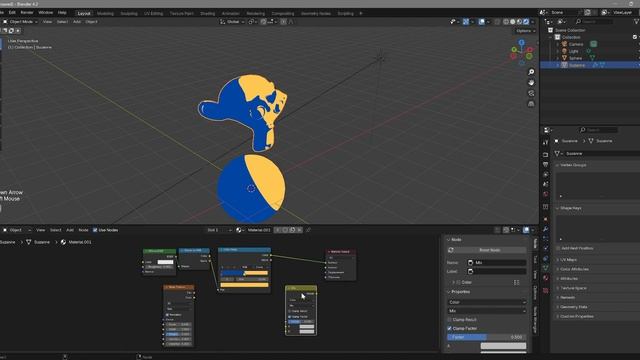This screenshot has height=360, width=640.
Task: Select the Material Output node header
Action: [x=341, y=251]
